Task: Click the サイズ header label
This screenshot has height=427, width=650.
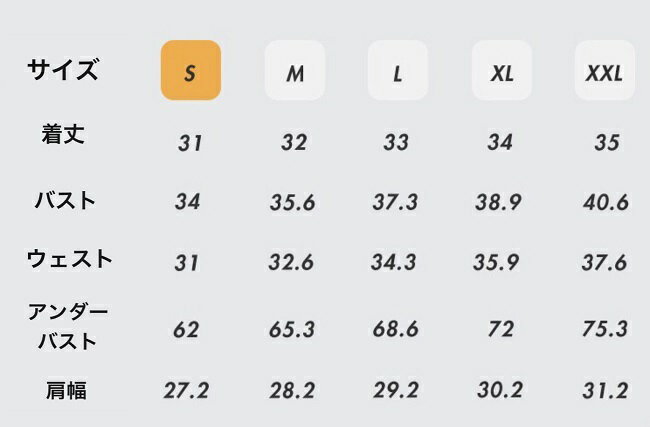Action: pyautogui.click(x=63, y=69)
